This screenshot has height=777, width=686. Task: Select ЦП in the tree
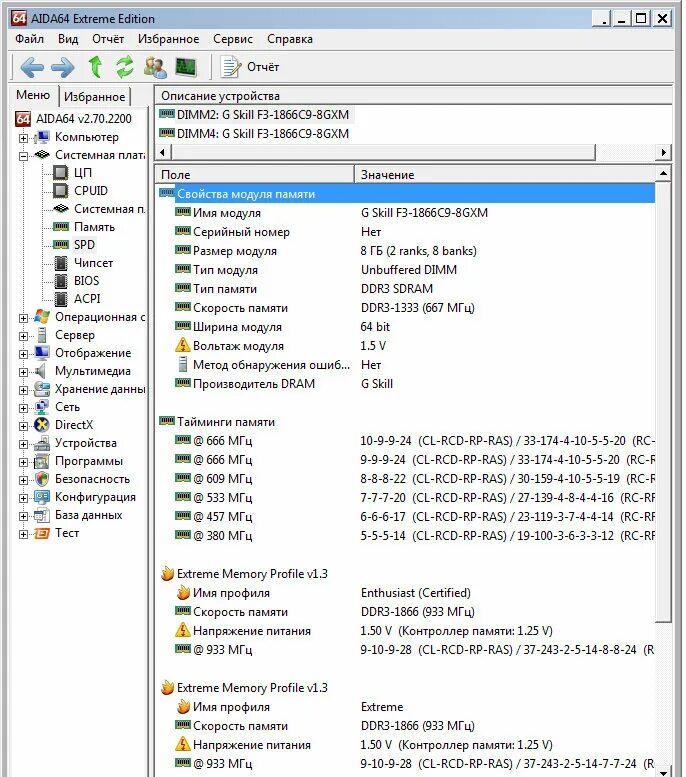click(83, 173)
